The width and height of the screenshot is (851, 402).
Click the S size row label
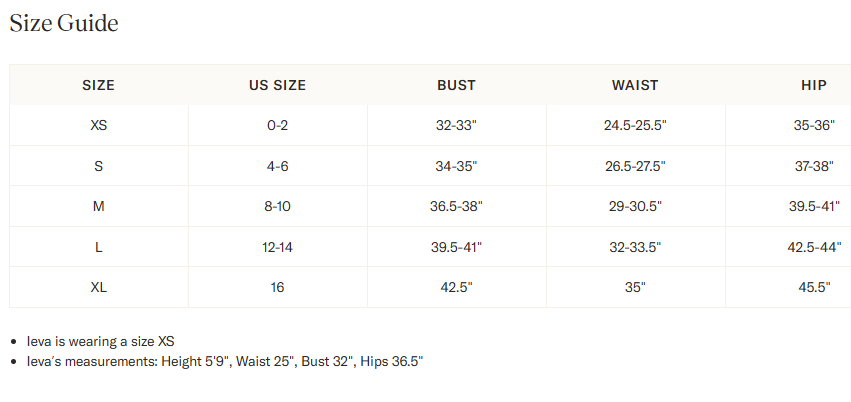(98, 166)
